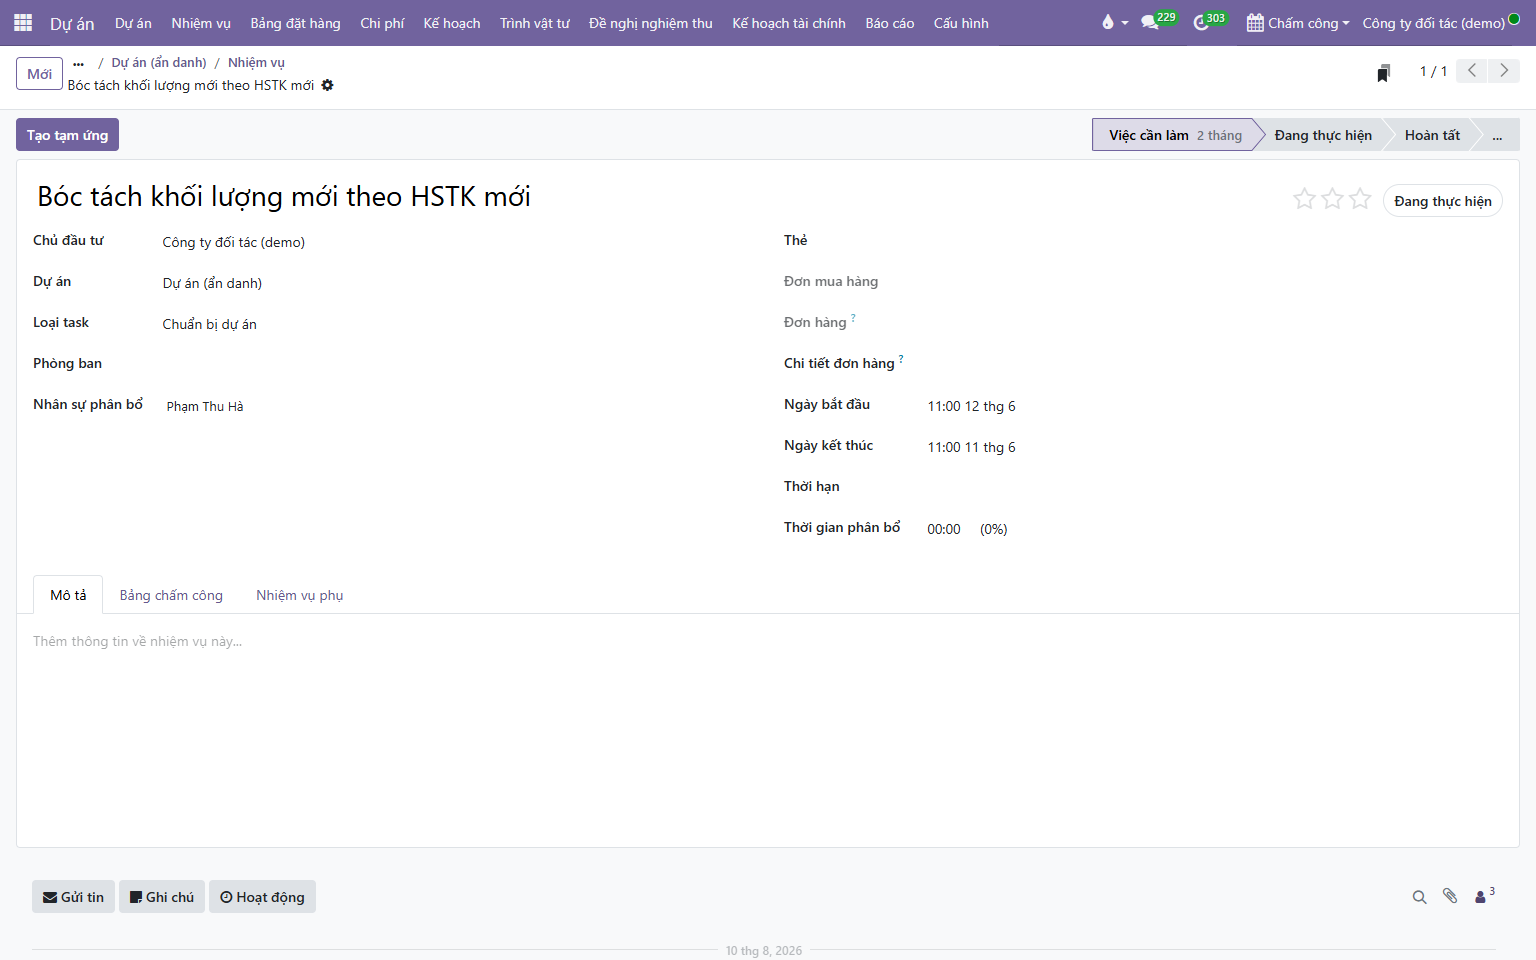Open activities clock showing 303

pos(1210,22)
